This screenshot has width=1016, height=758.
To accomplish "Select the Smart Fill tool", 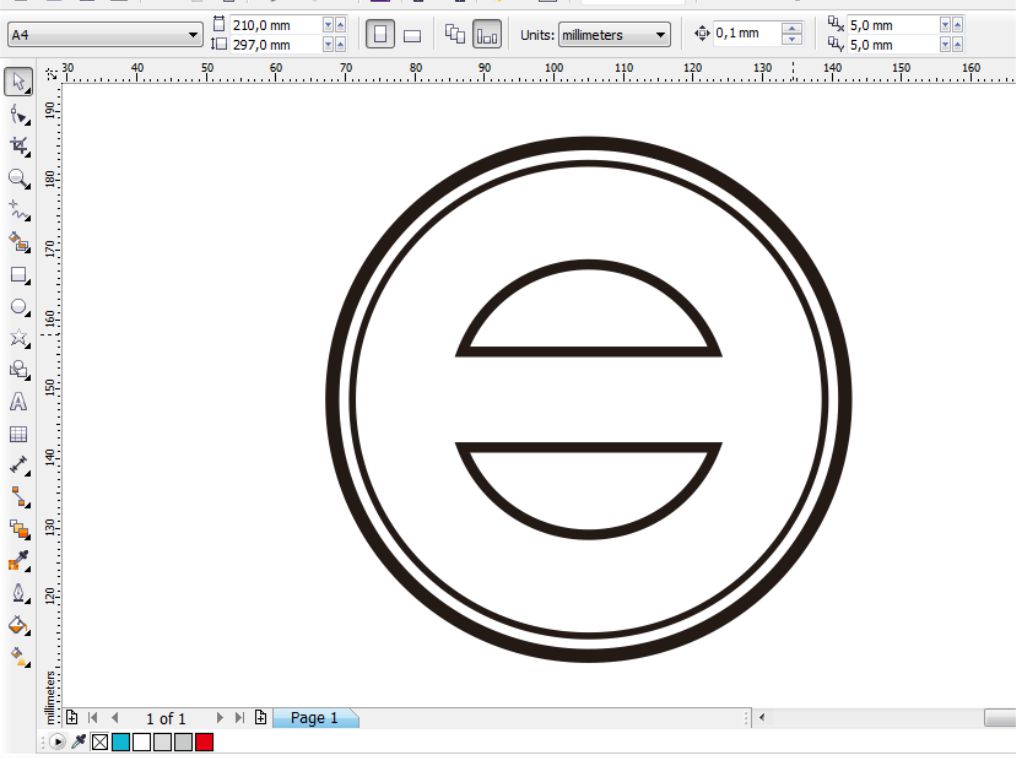I will 19,242.
